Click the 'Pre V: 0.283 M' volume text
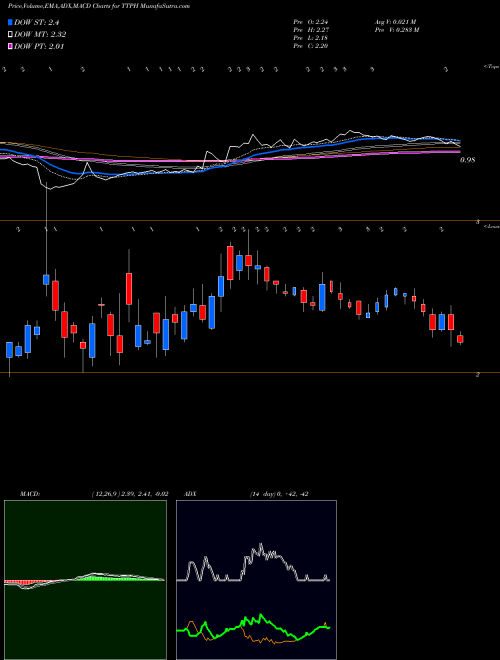 (396, 29)
